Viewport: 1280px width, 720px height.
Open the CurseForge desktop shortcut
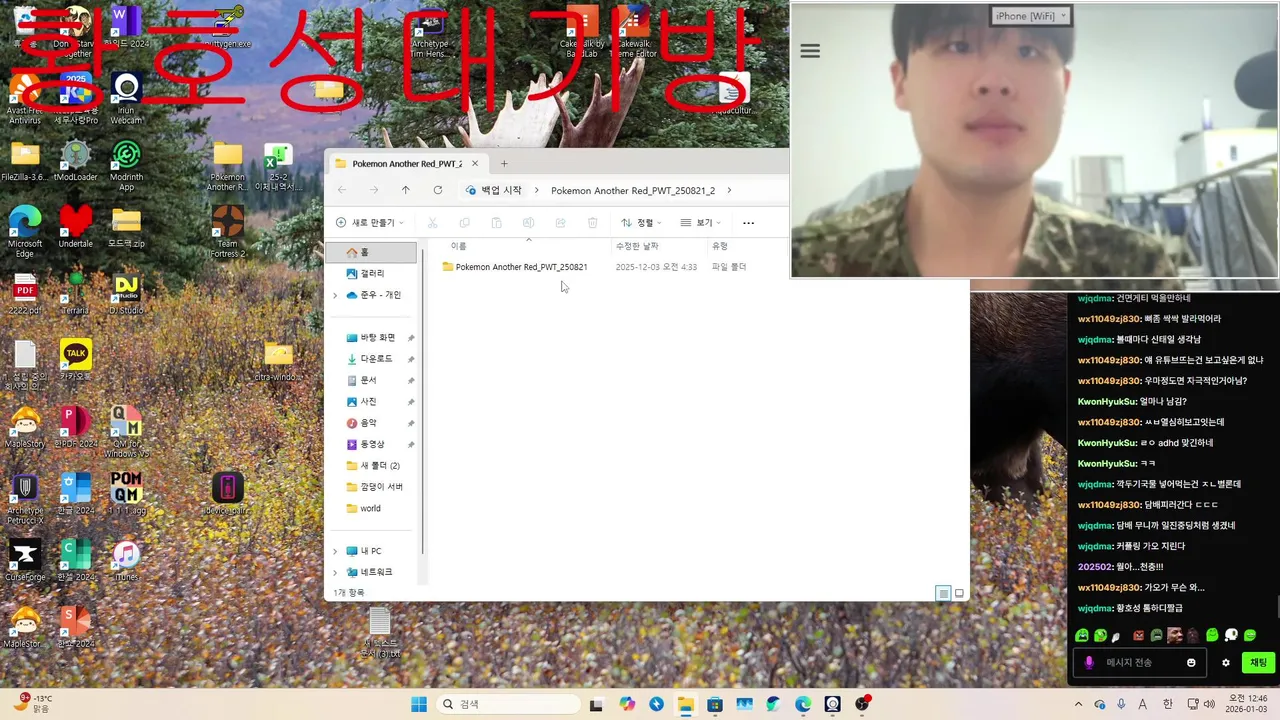24,561
